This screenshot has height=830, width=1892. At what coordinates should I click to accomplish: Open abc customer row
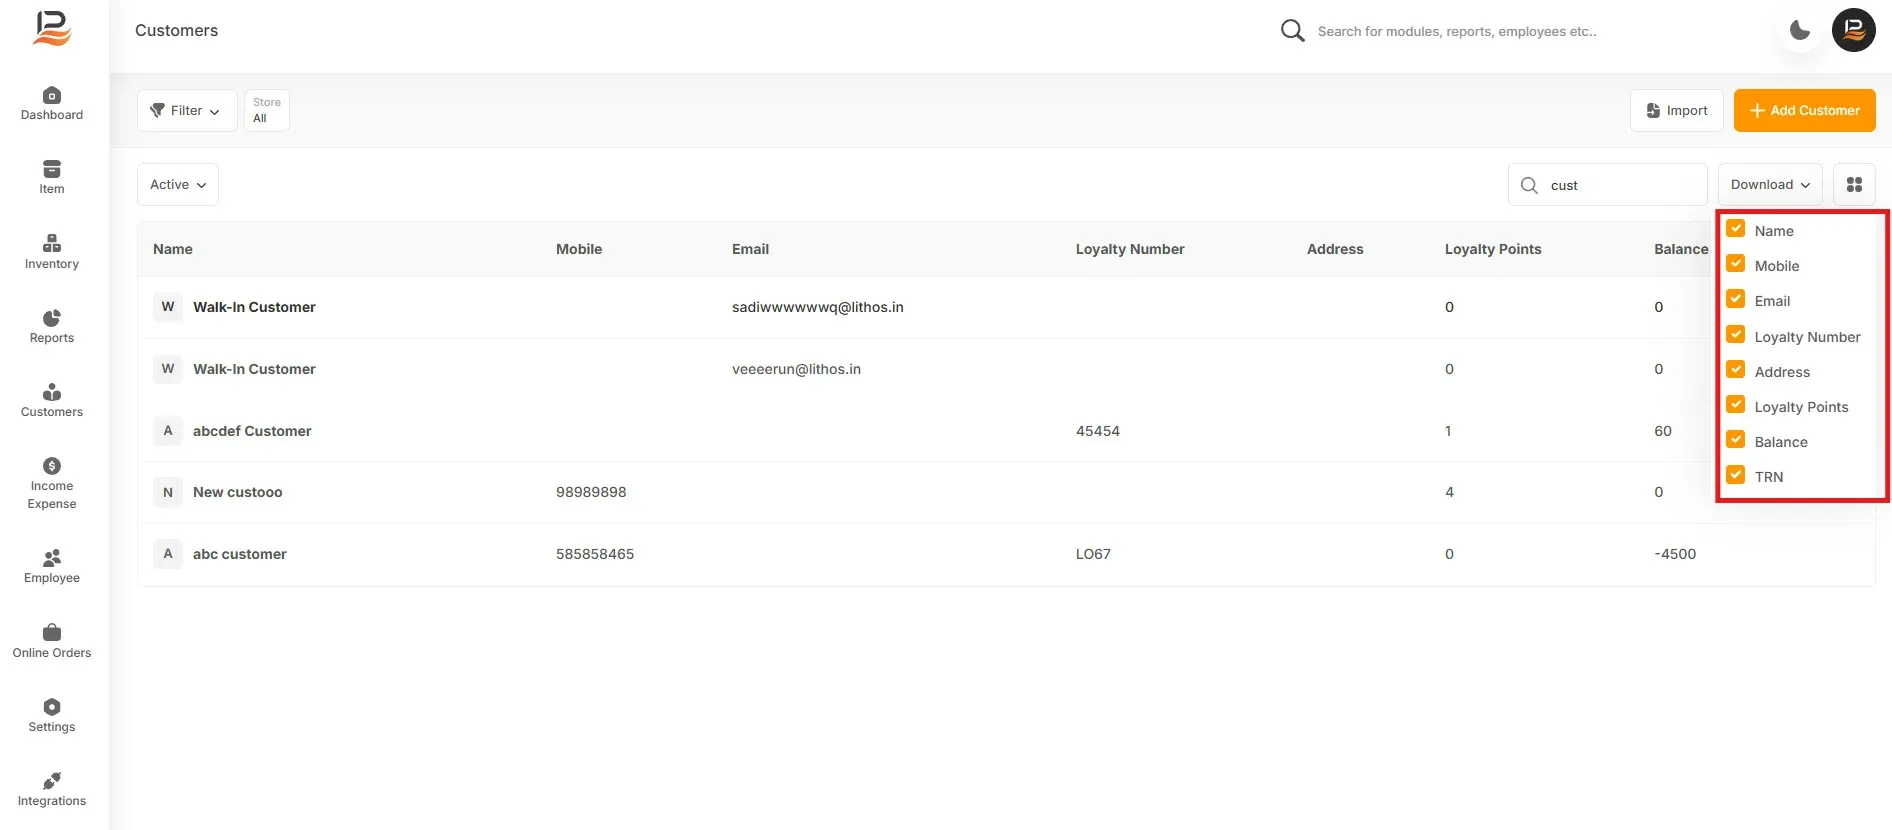point(240,554)
